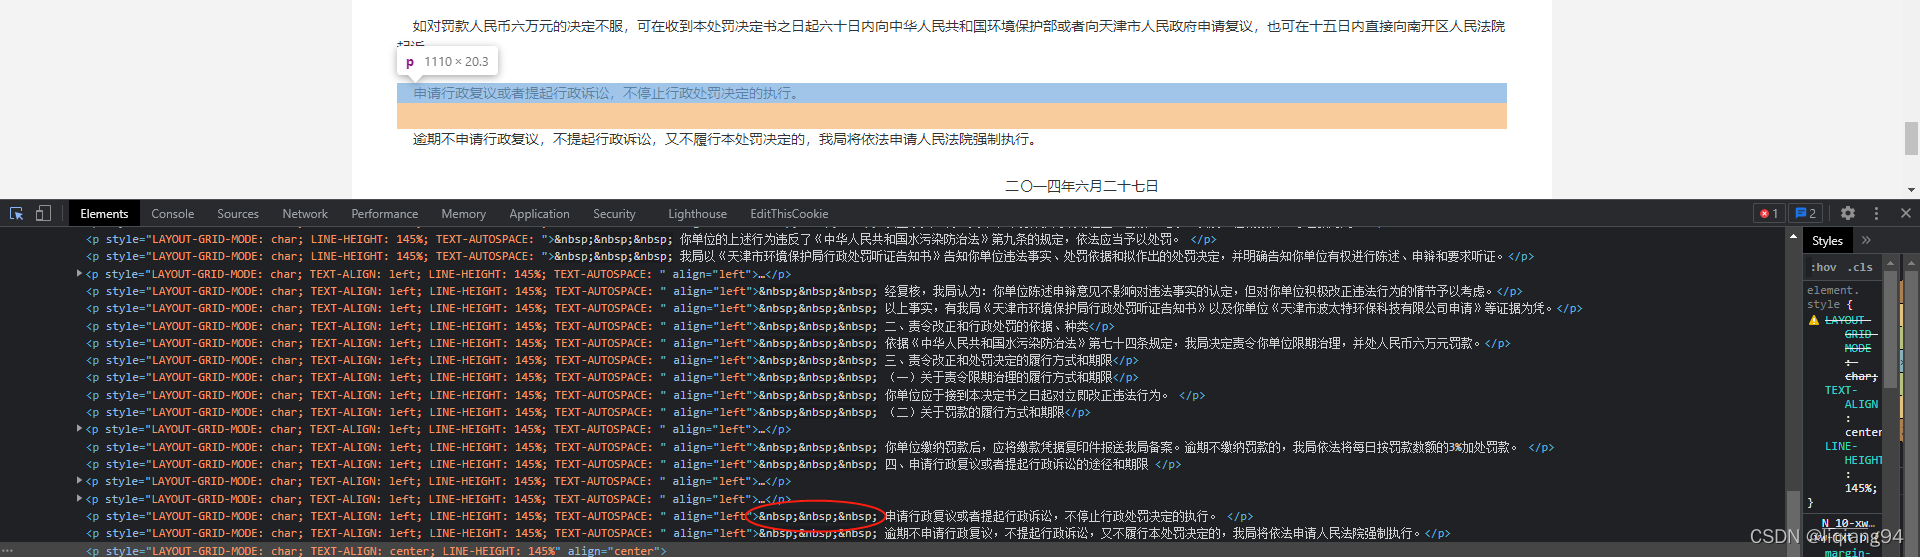The width and height of the screenshot is (1920, 557).
Task: Open the Sources tab
Action: pyautogui.click(x=238, y=214)
